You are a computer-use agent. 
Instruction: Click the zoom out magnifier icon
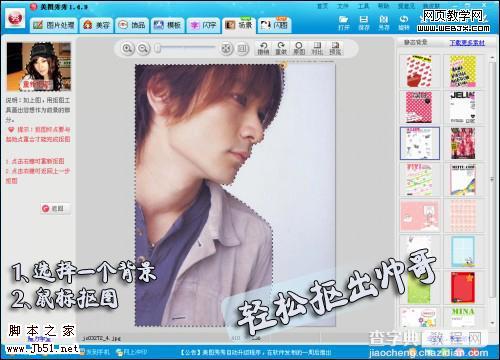point(143,49)
